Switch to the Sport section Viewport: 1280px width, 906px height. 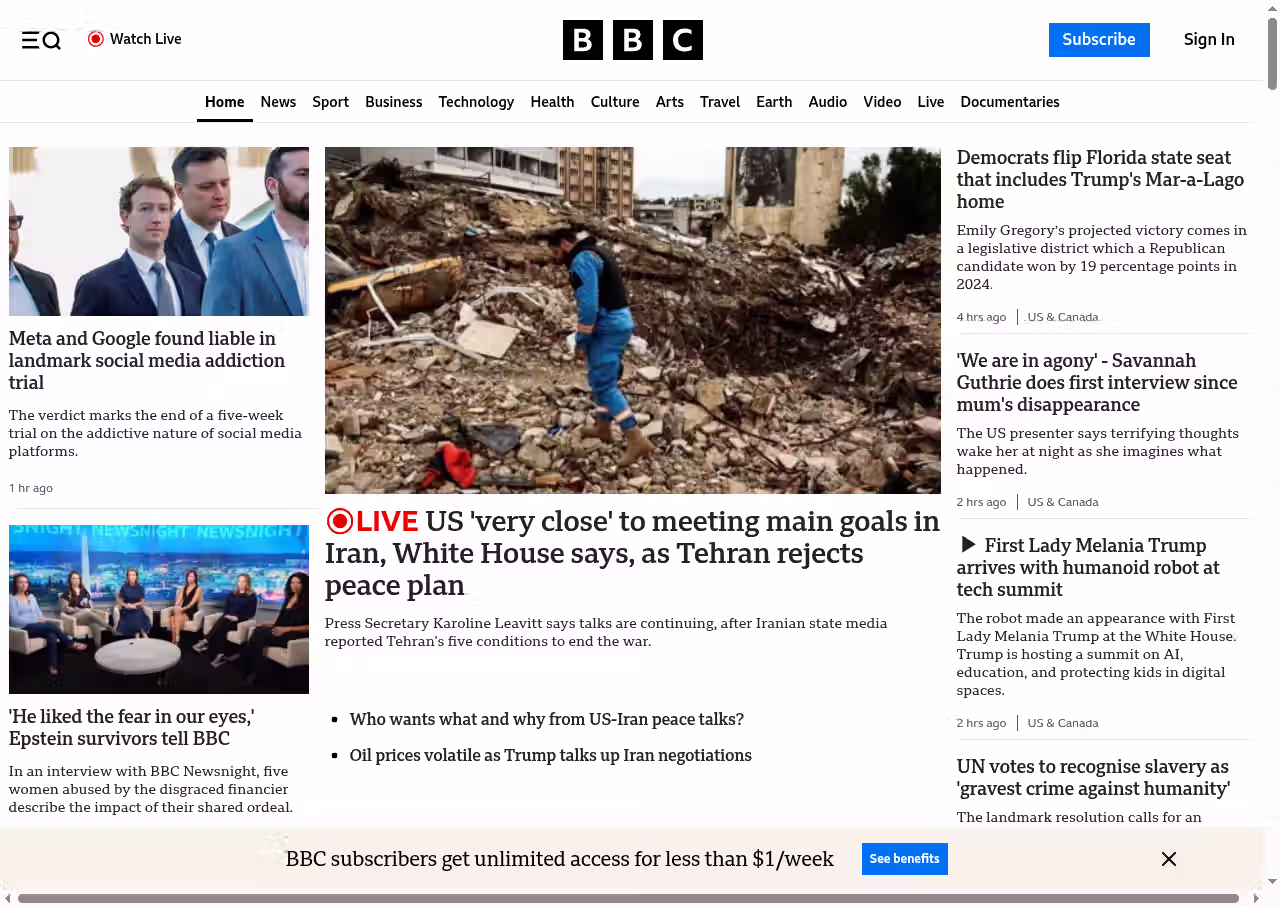pyautogui.click(x=330, y=102)
